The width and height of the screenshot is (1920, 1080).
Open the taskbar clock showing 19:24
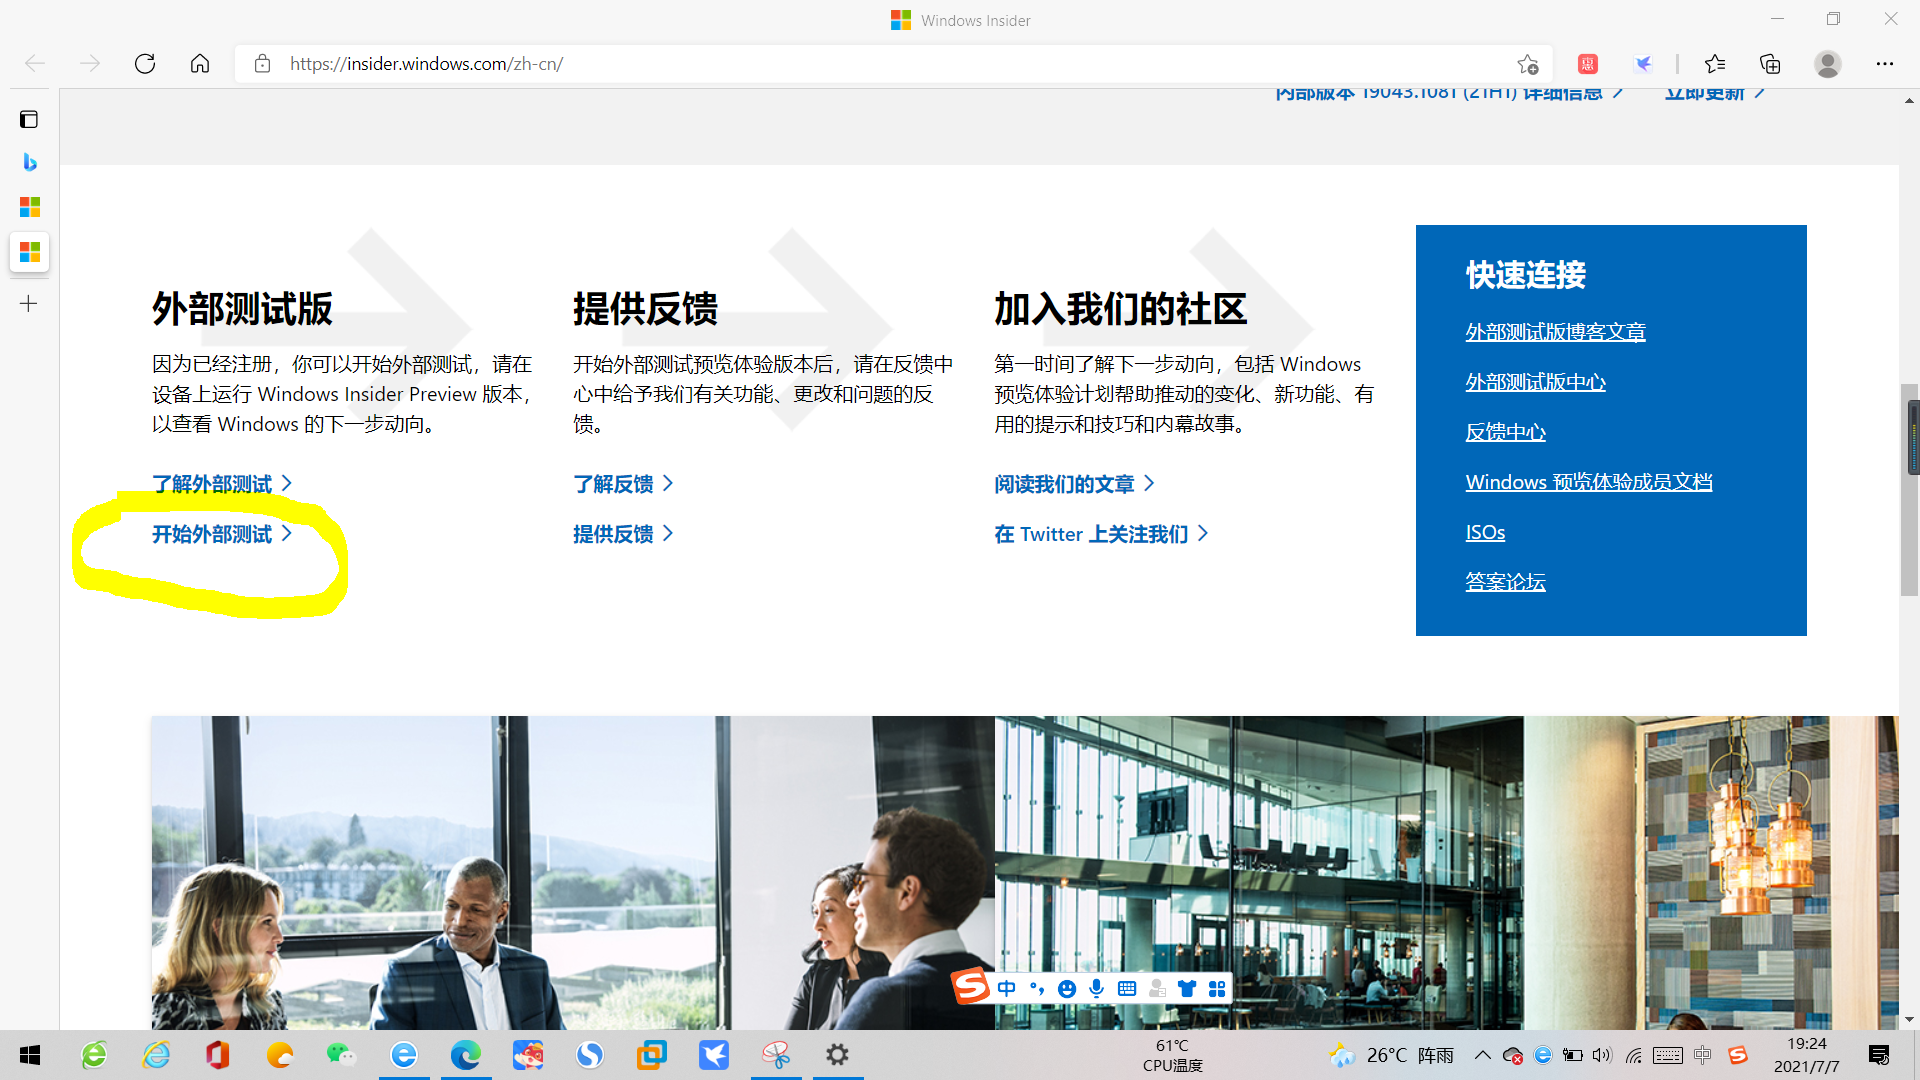[x=1807, y=1055]
